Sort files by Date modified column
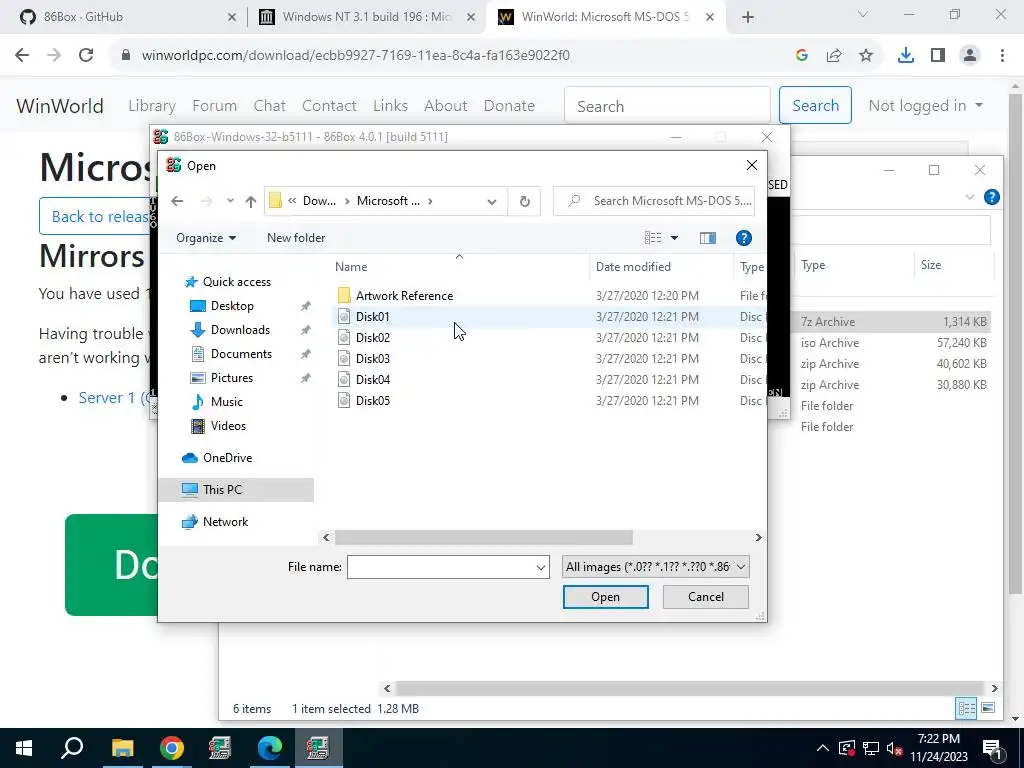The width and height of the screenshot is (1024, 768). [x=633, y=266]
